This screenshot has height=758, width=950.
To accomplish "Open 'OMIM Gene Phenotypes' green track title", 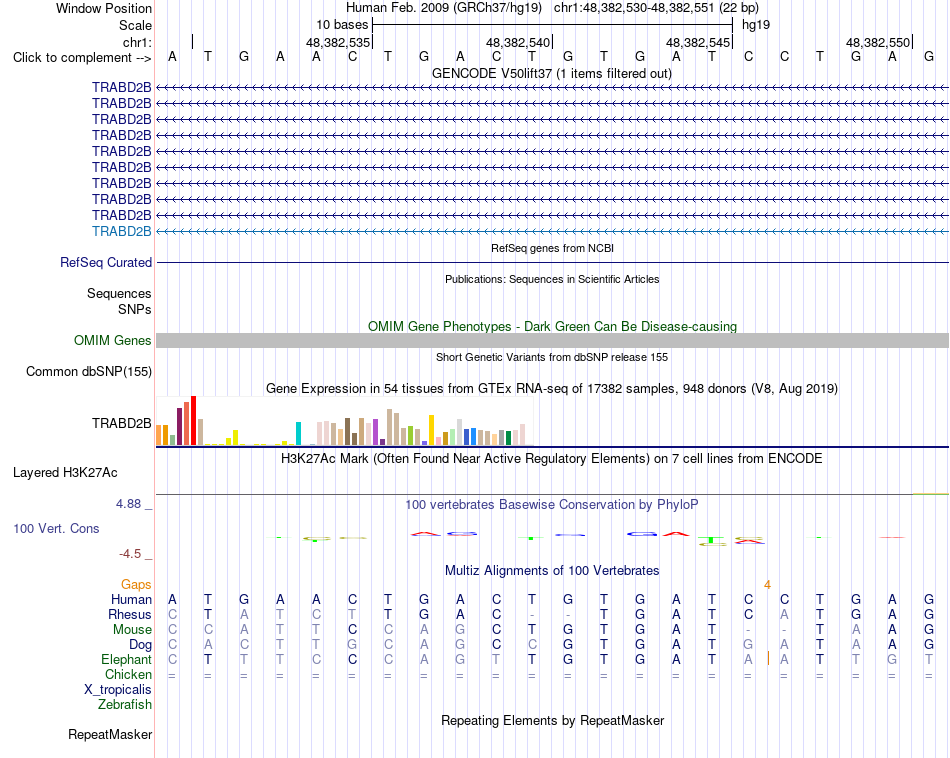I will coord(552,326).
